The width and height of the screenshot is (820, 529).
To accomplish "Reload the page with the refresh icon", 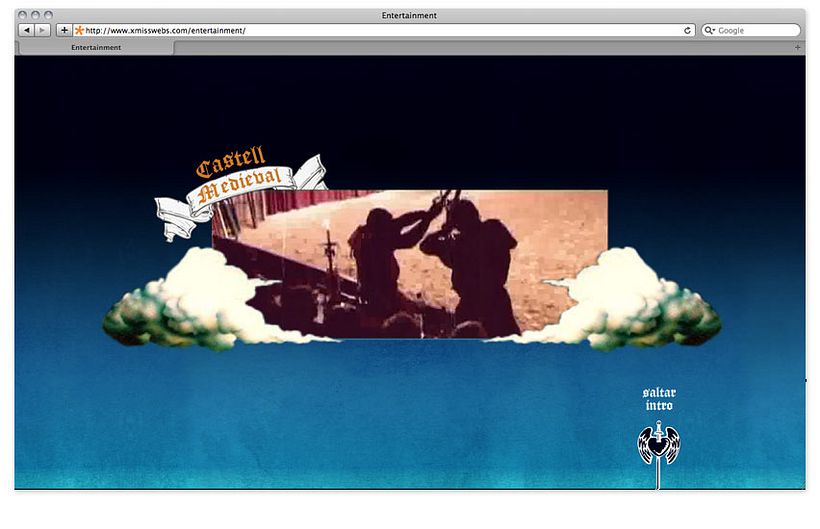I will pyautogui.click(x=687, y=30).
